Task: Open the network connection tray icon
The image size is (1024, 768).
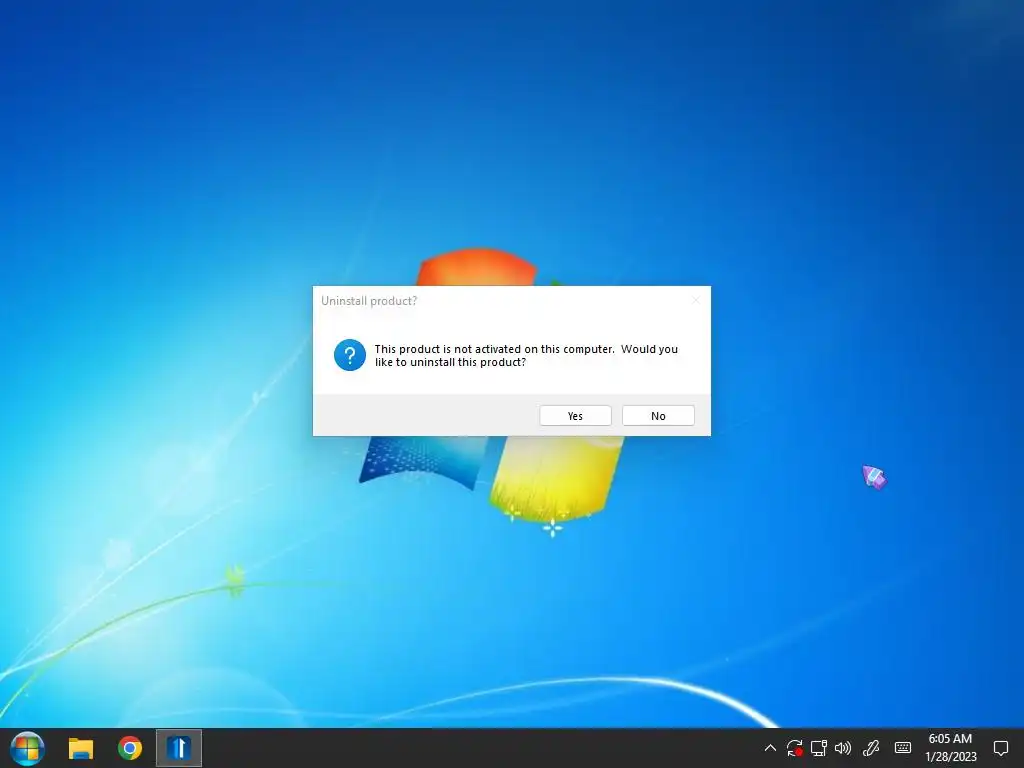Action: tap(819, 748)
